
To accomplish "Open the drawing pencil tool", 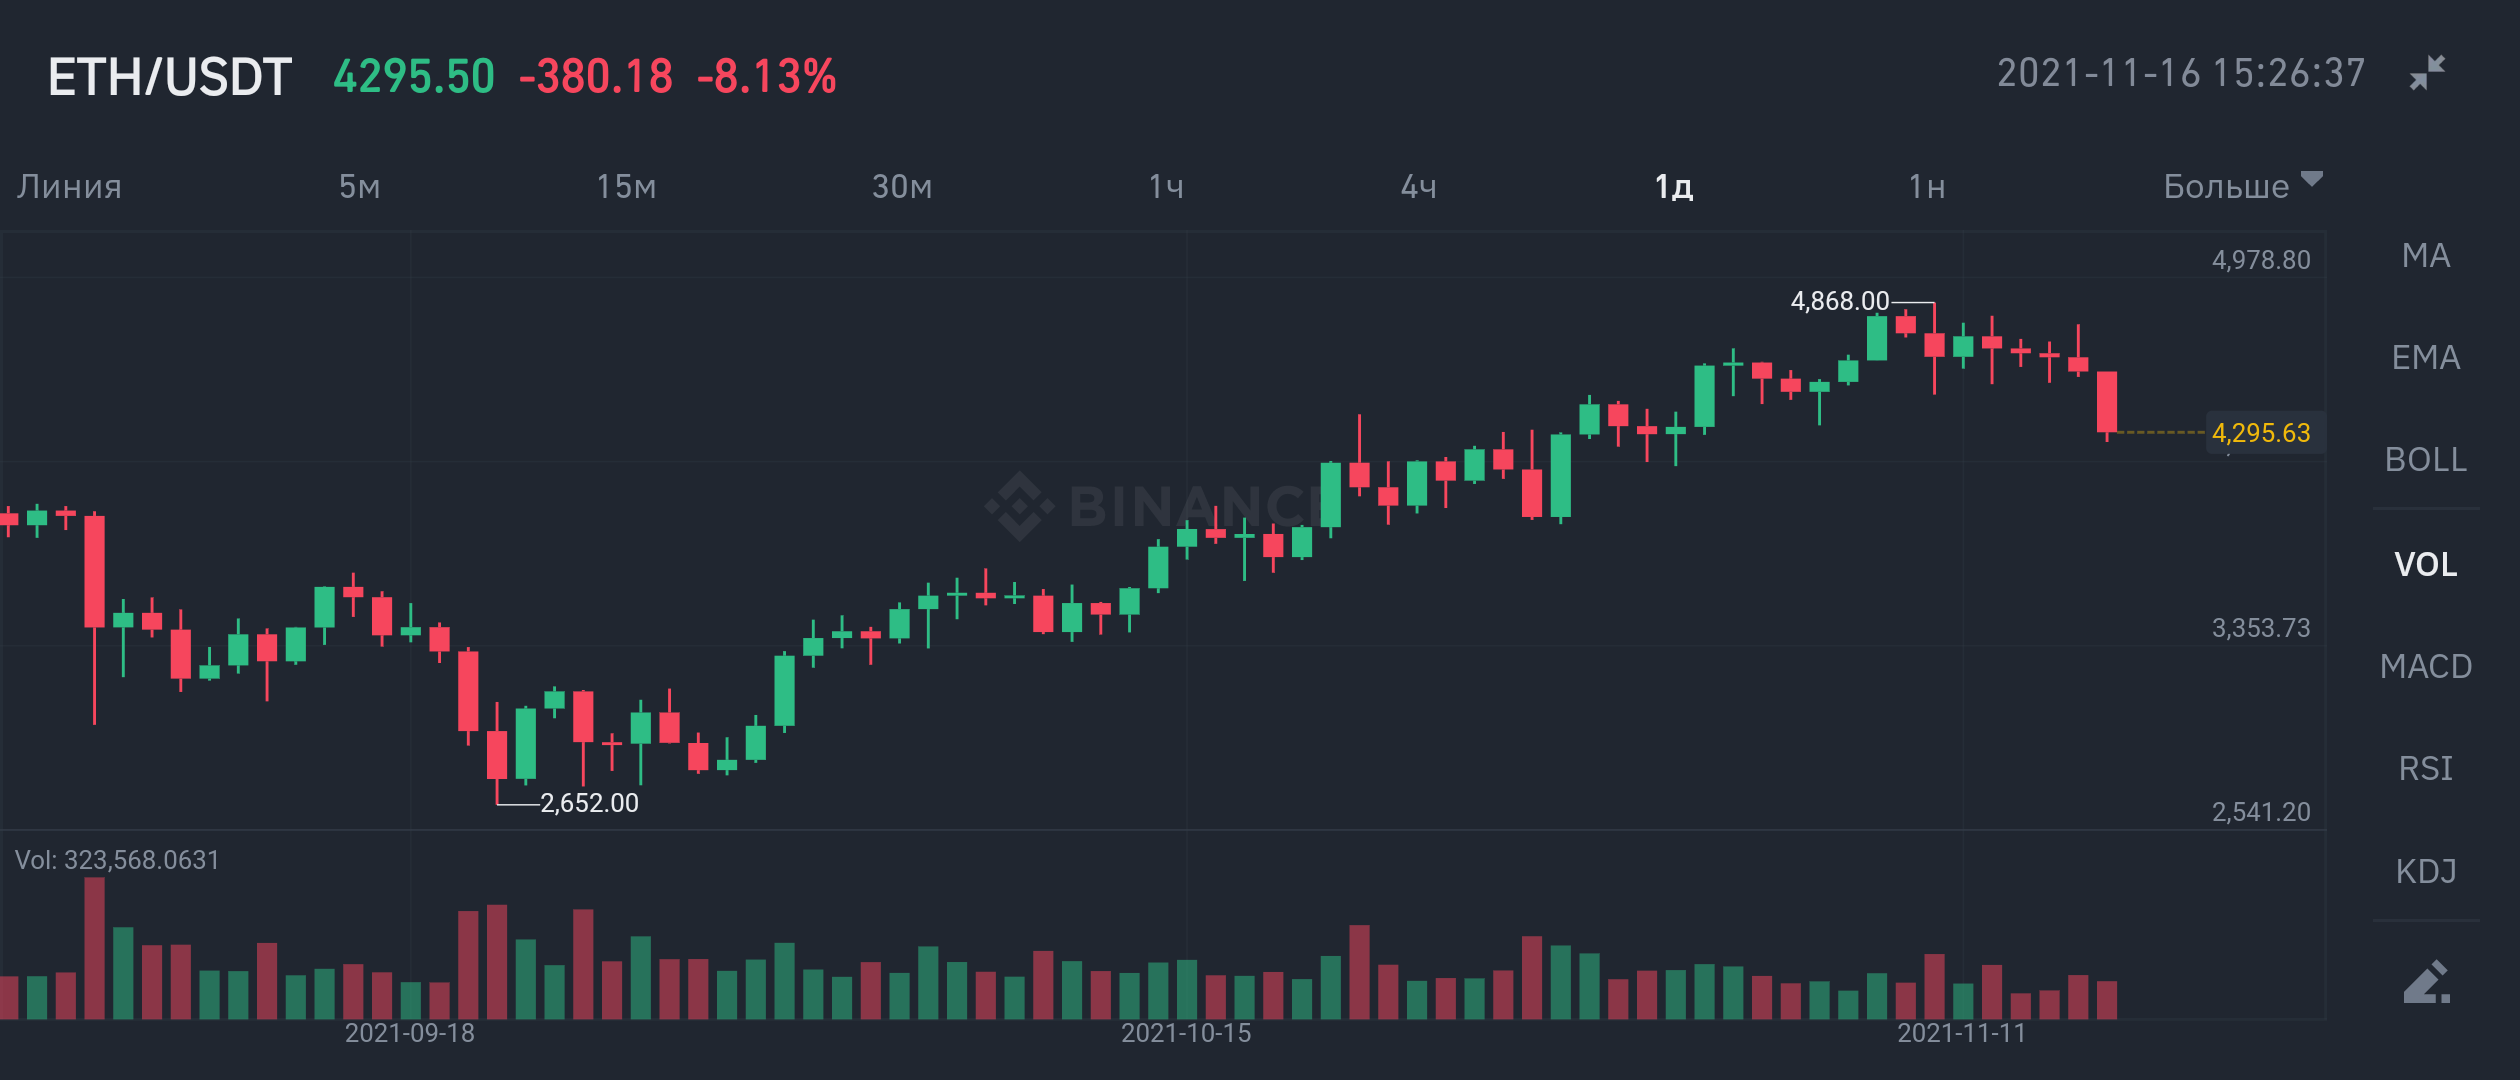I will click(x=2426, y=982).
